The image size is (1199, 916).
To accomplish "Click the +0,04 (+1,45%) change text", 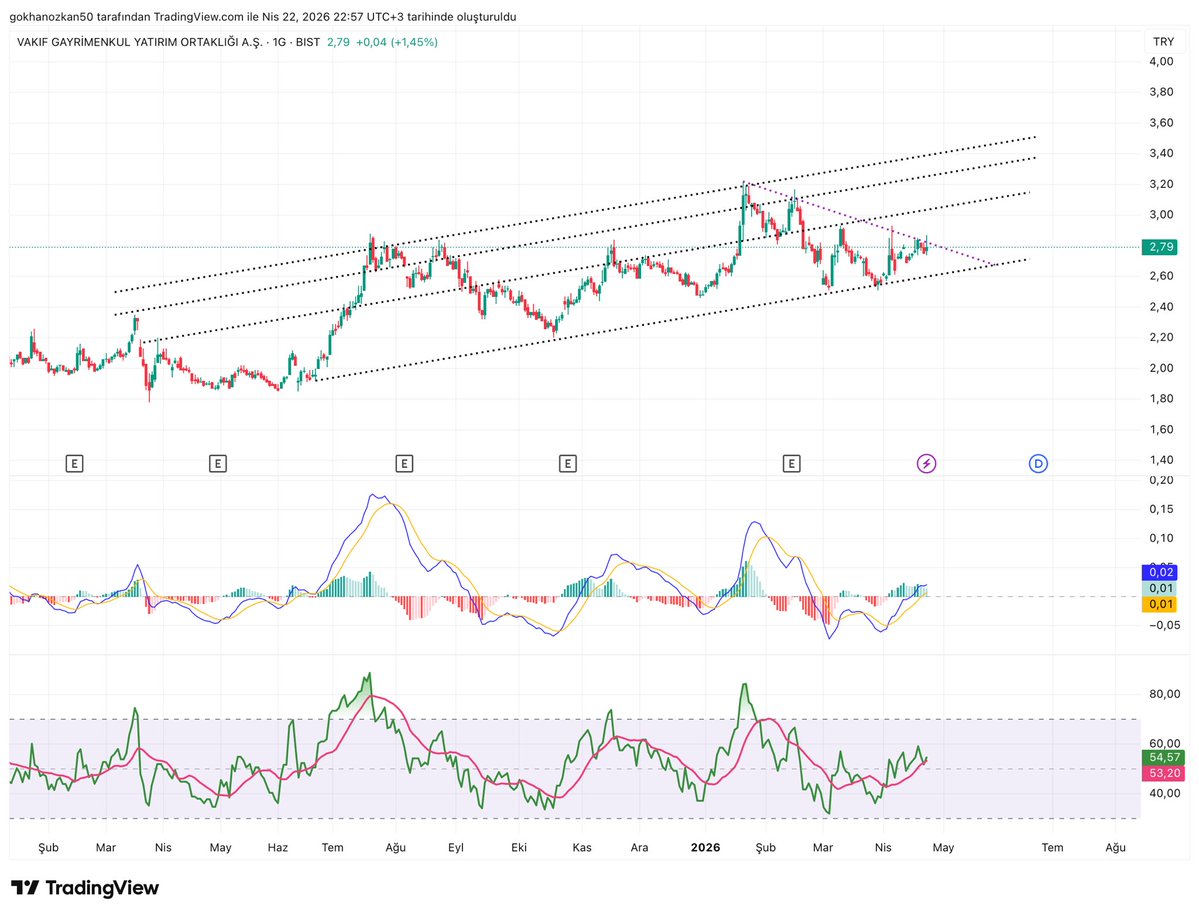I will point(397,42).
